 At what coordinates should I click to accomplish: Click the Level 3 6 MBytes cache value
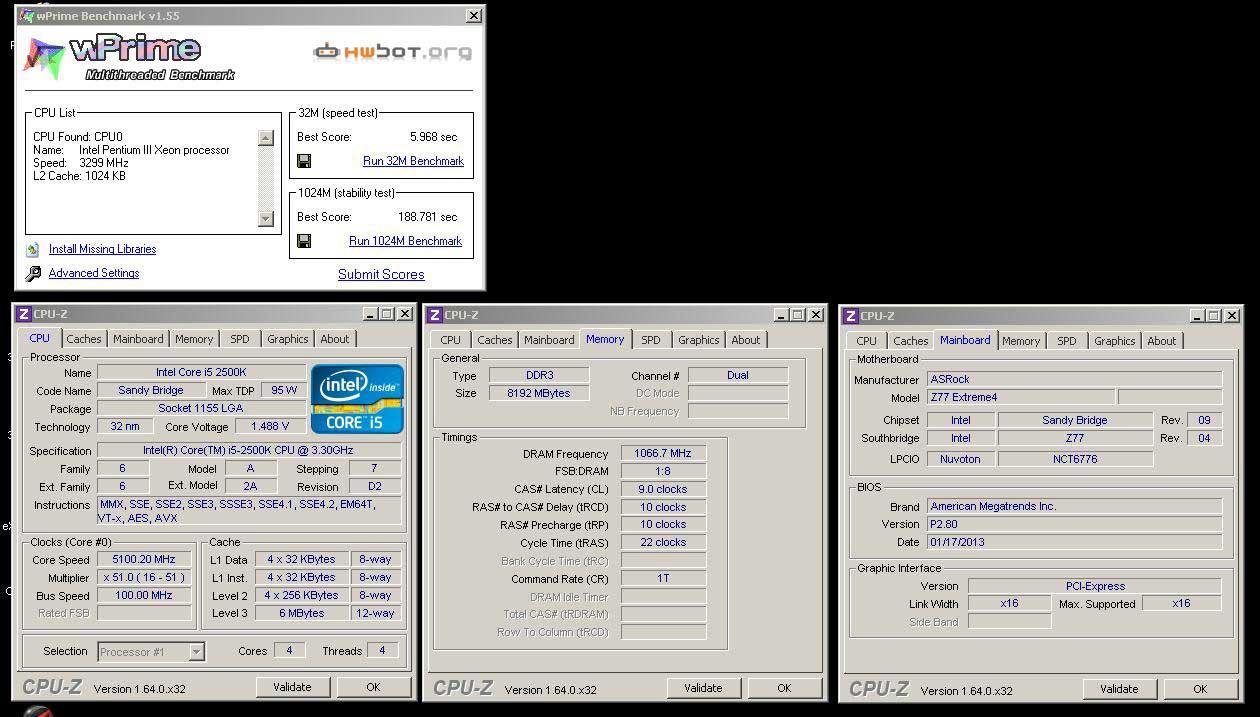click(301, 614)
